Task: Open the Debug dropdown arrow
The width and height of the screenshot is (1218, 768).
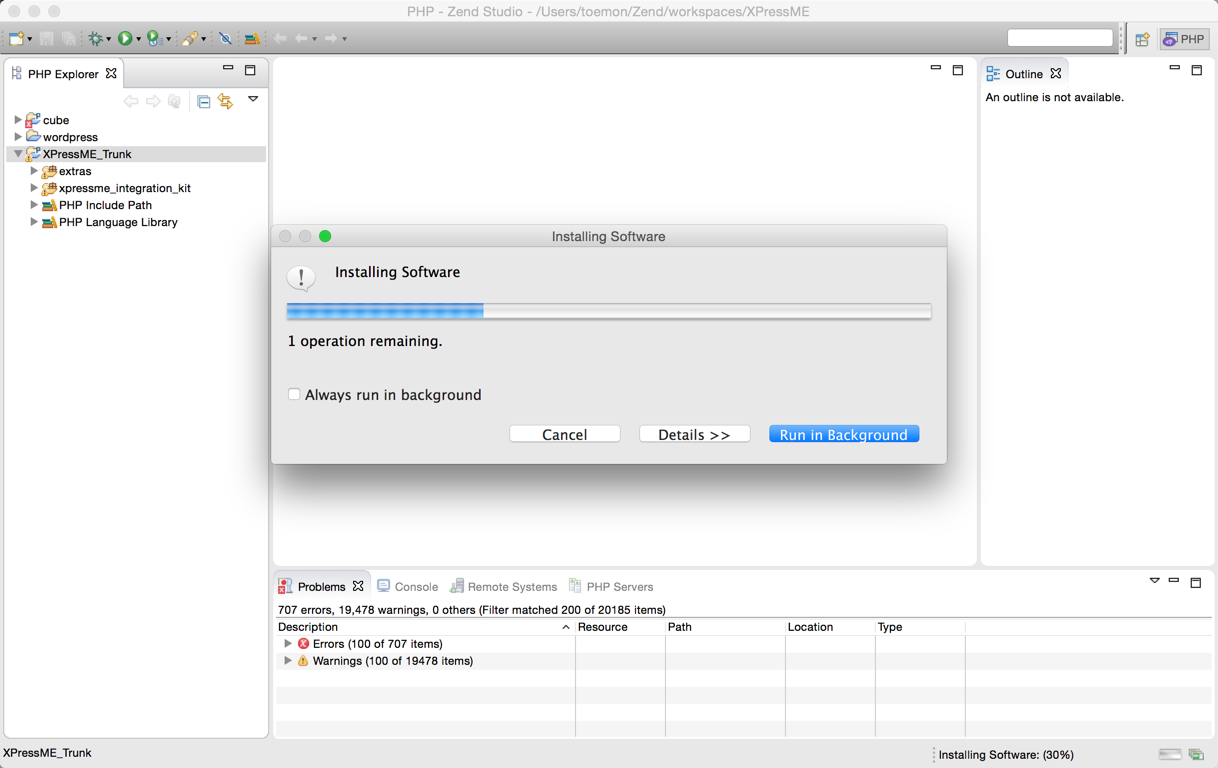Action: [x=108, y=40]
